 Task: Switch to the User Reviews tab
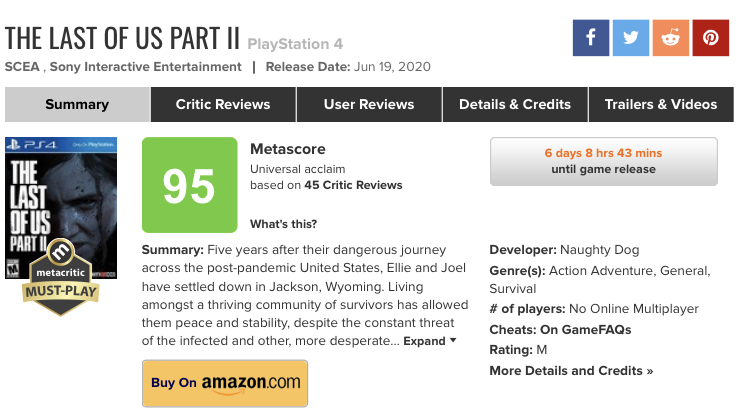[x=369, y=104]
